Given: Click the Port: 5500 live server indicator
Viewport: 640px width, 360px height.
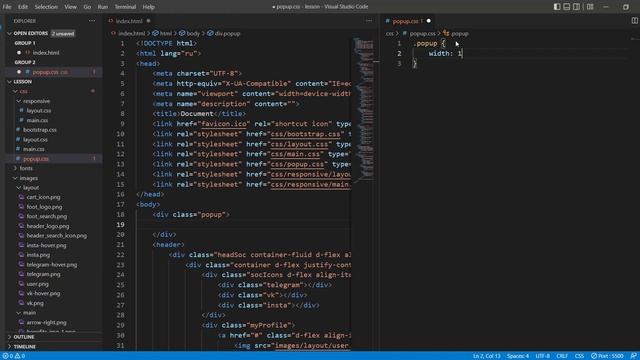Looking at the screenshot, I should coord(607,356).
